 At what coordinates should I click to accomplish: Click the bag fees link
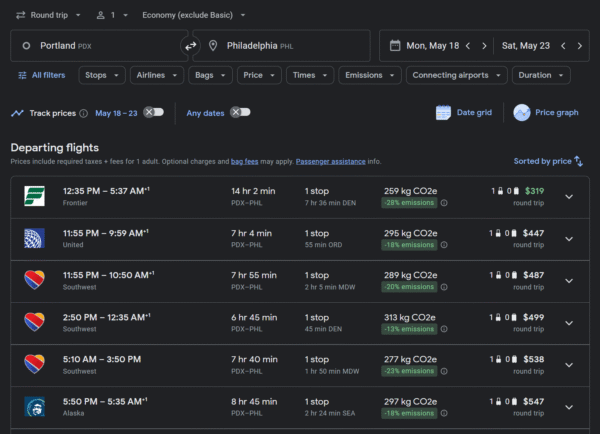coord(245,161)
